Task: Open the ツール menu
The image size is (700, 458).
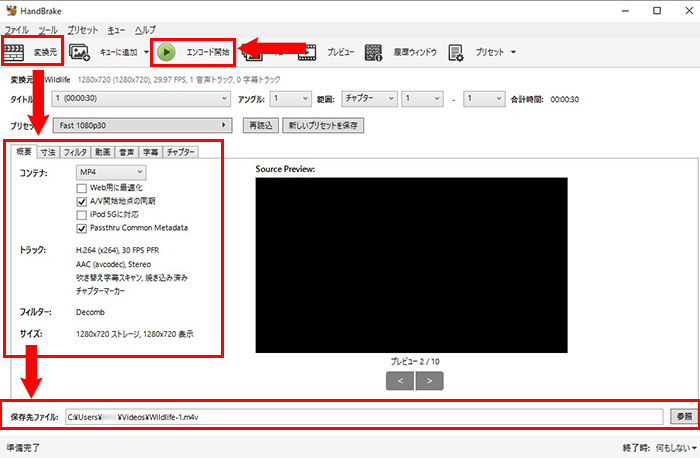Action: [x=48, y=30]
